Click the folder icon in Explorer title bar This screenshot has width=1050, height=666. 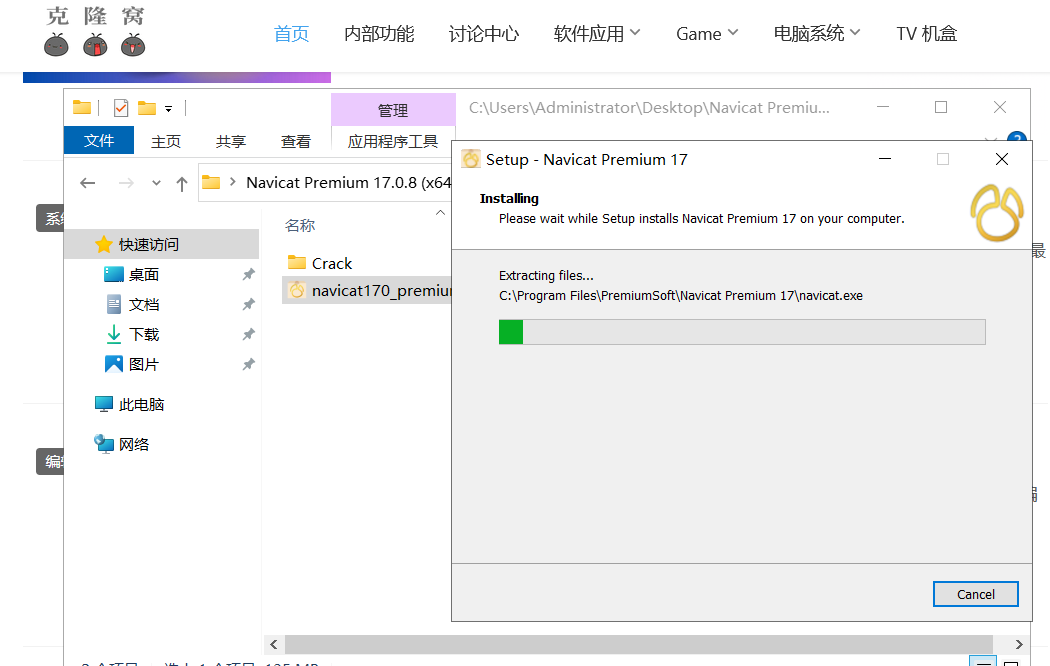[82, 107]
